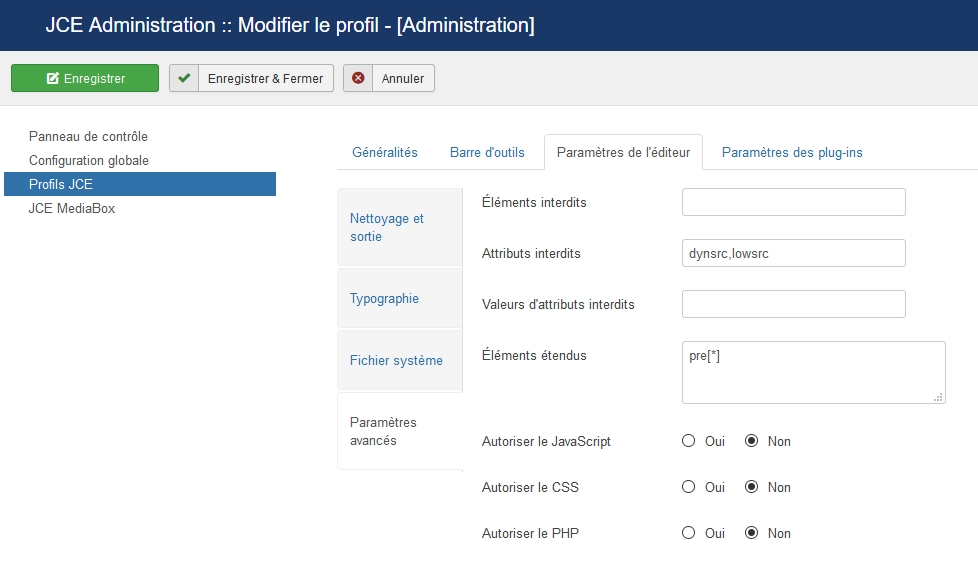The width and height of the screenshot is (978, 572).
Task: Click the Autoriser le CSS label
Action: click(530, 487)
